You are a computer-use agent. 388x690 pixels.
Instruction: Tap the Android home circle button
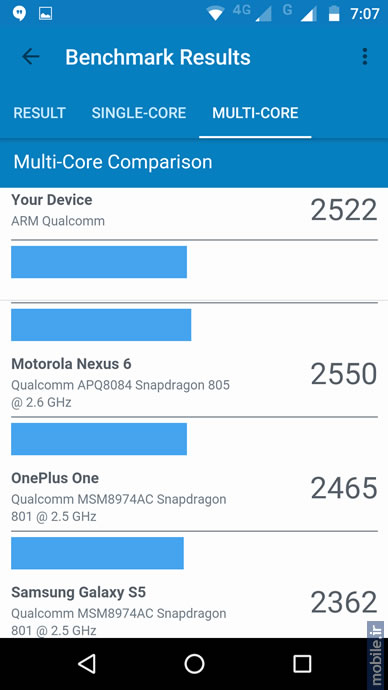pyautogui.click(x=194, y=663)
